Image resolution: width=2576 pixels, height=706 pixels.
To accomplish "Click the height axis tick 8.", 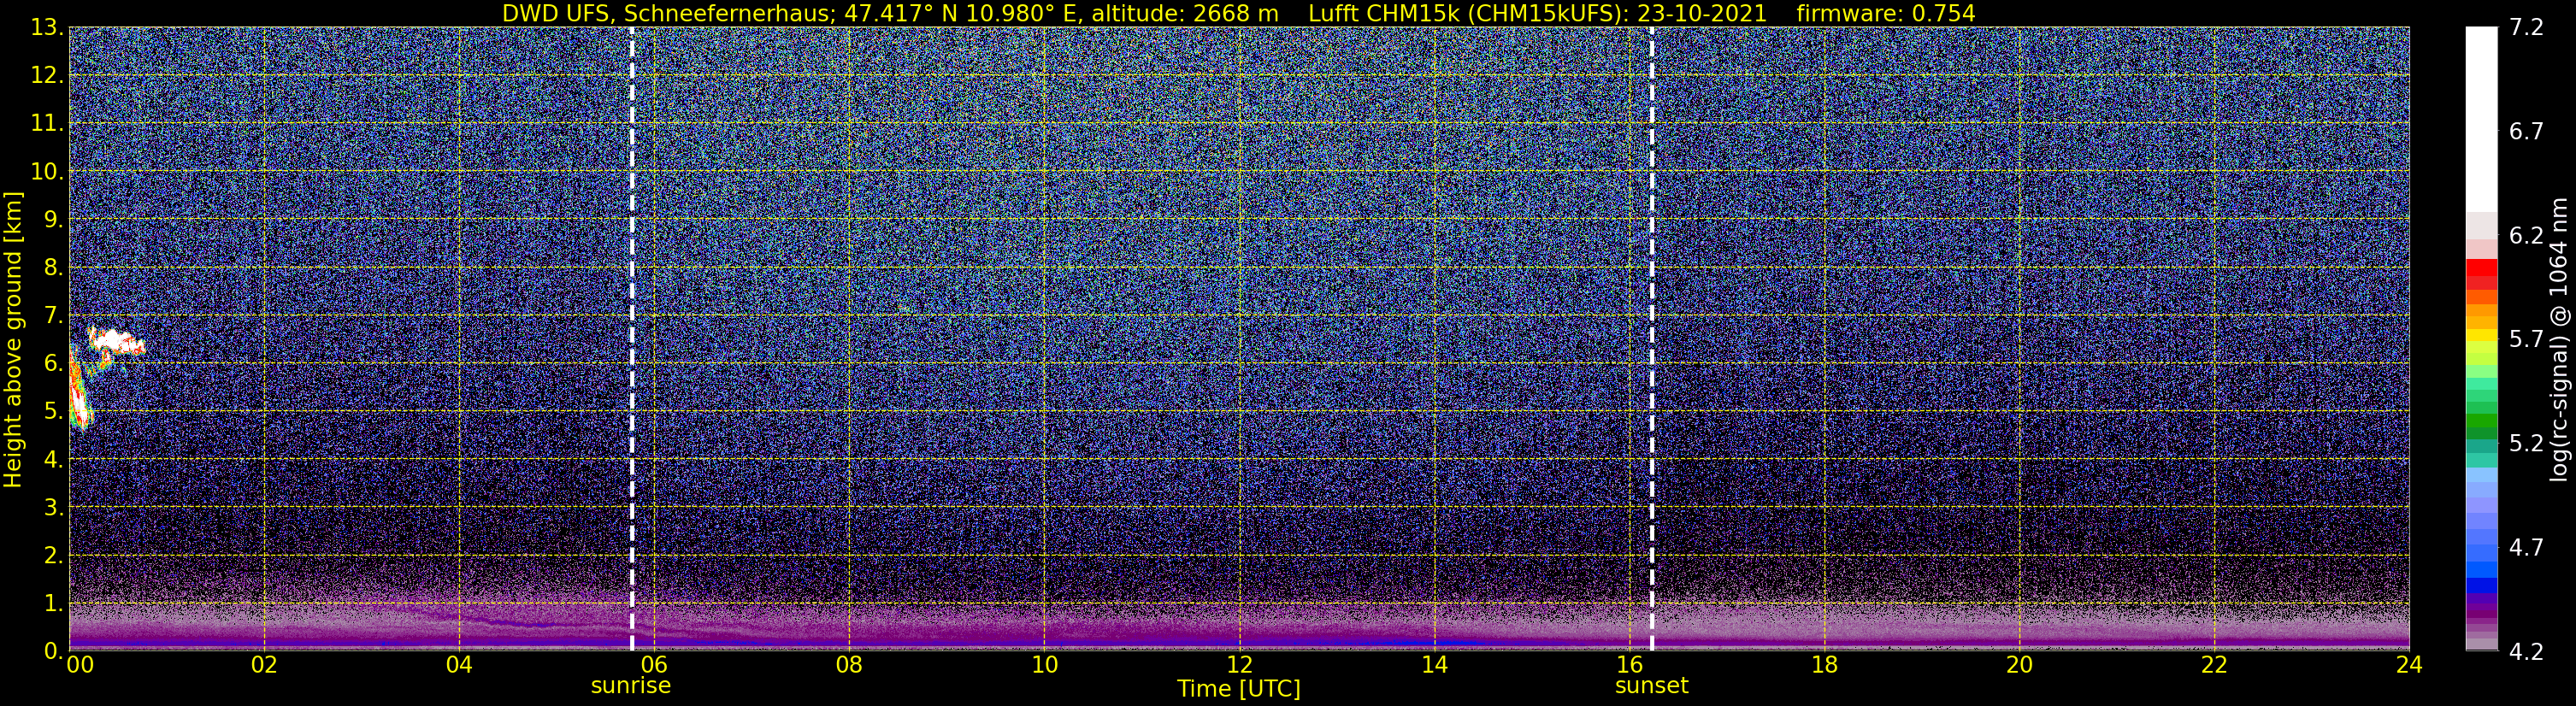I will (53, 268).
